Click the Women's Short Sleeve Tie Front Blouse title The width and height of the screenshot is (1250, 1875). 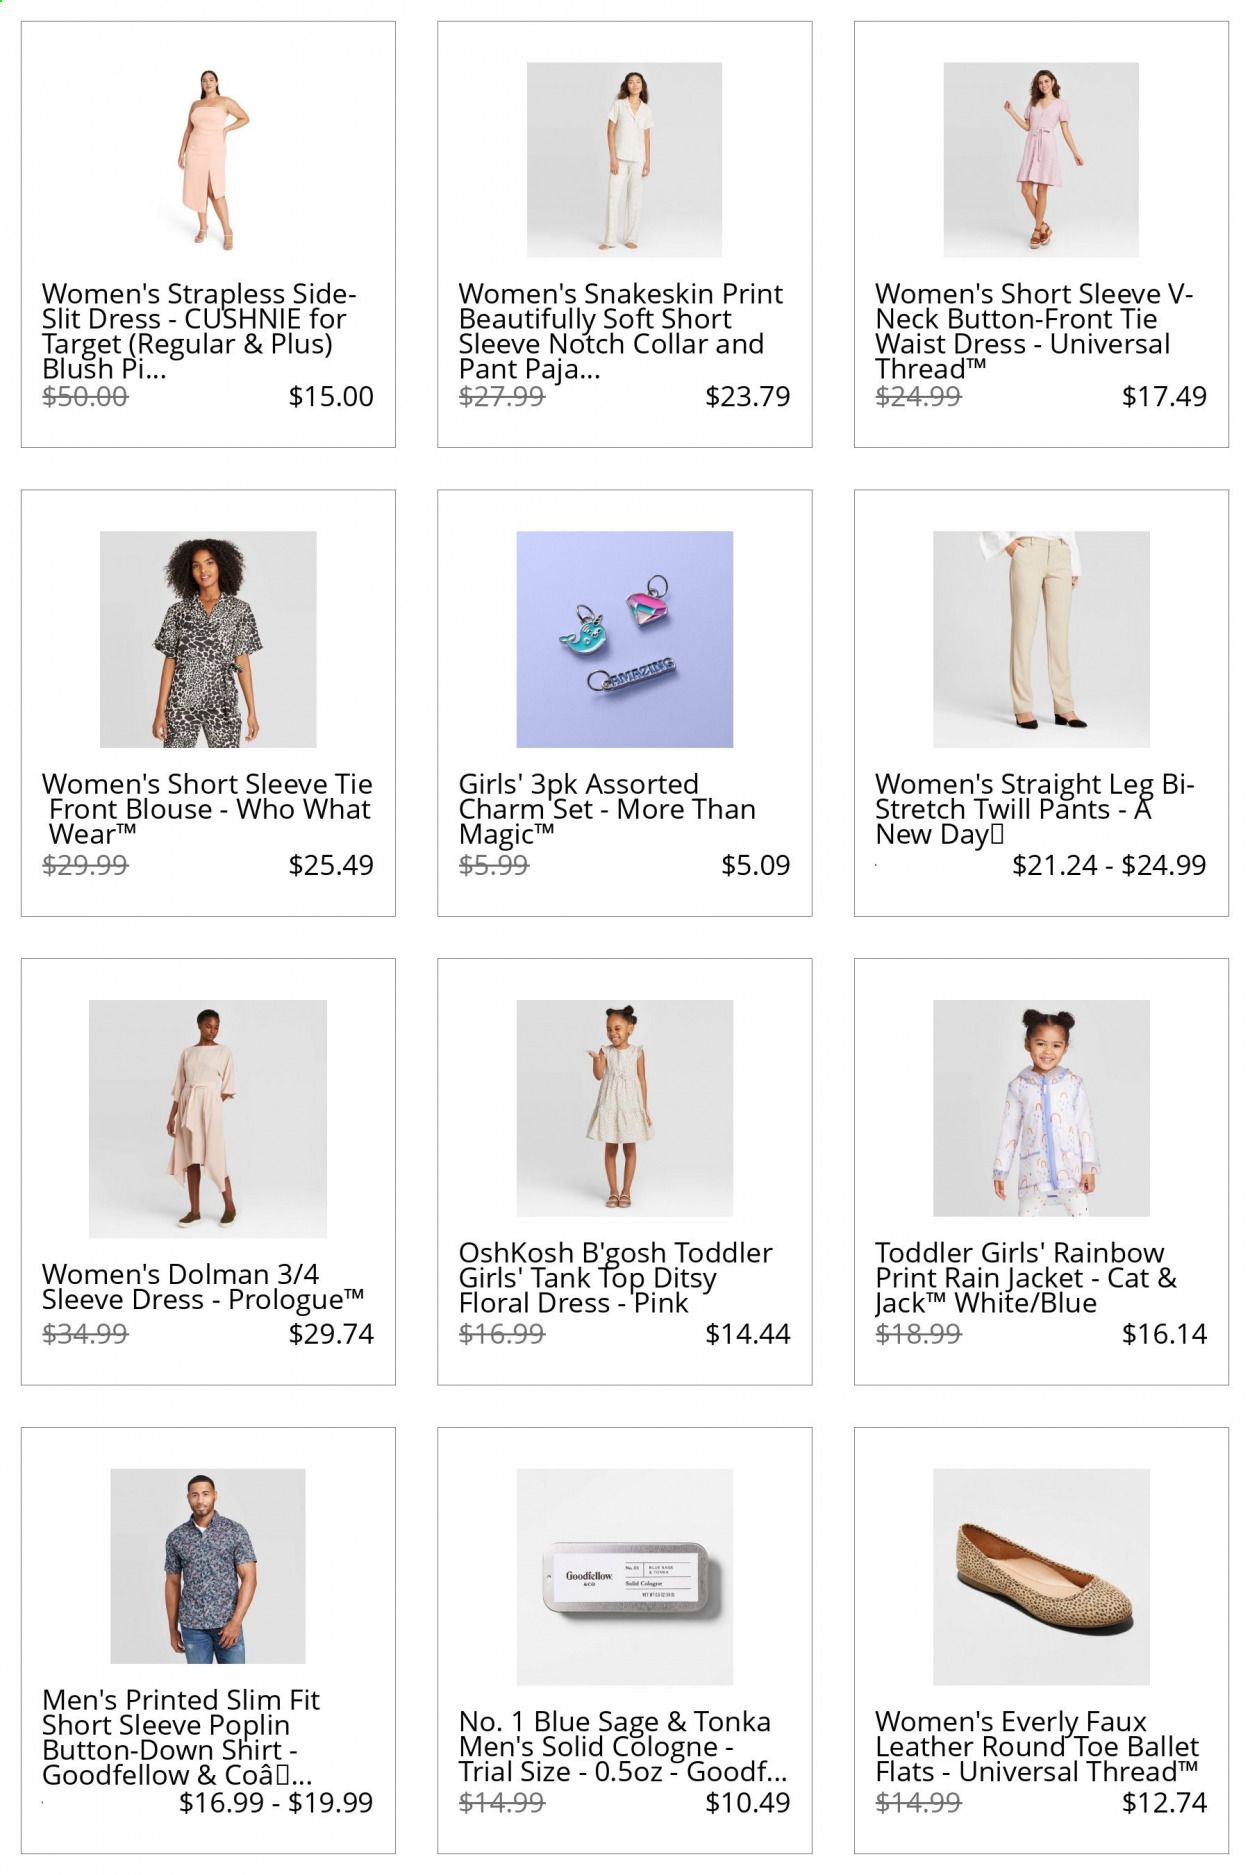tap(207, 809)
